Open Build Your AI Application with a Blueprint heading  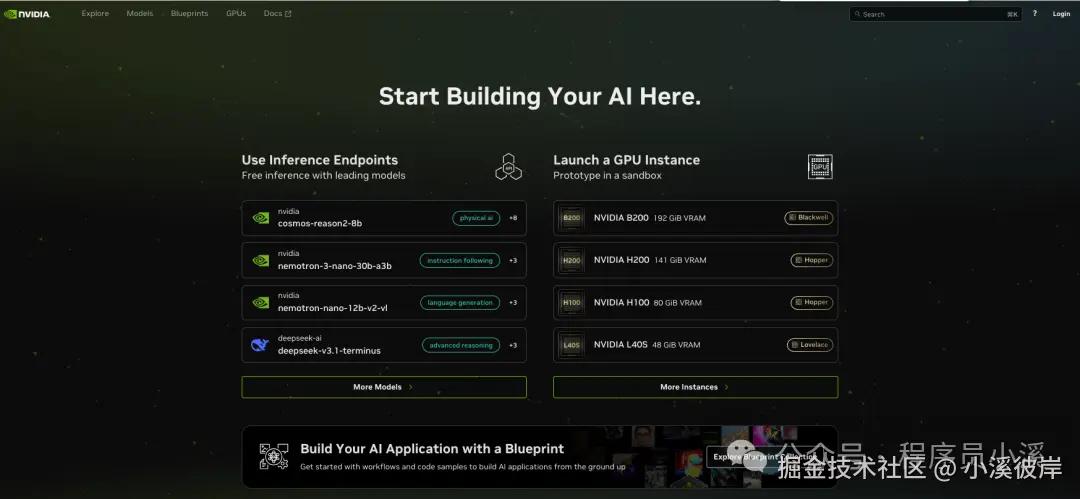pos(432,449)
